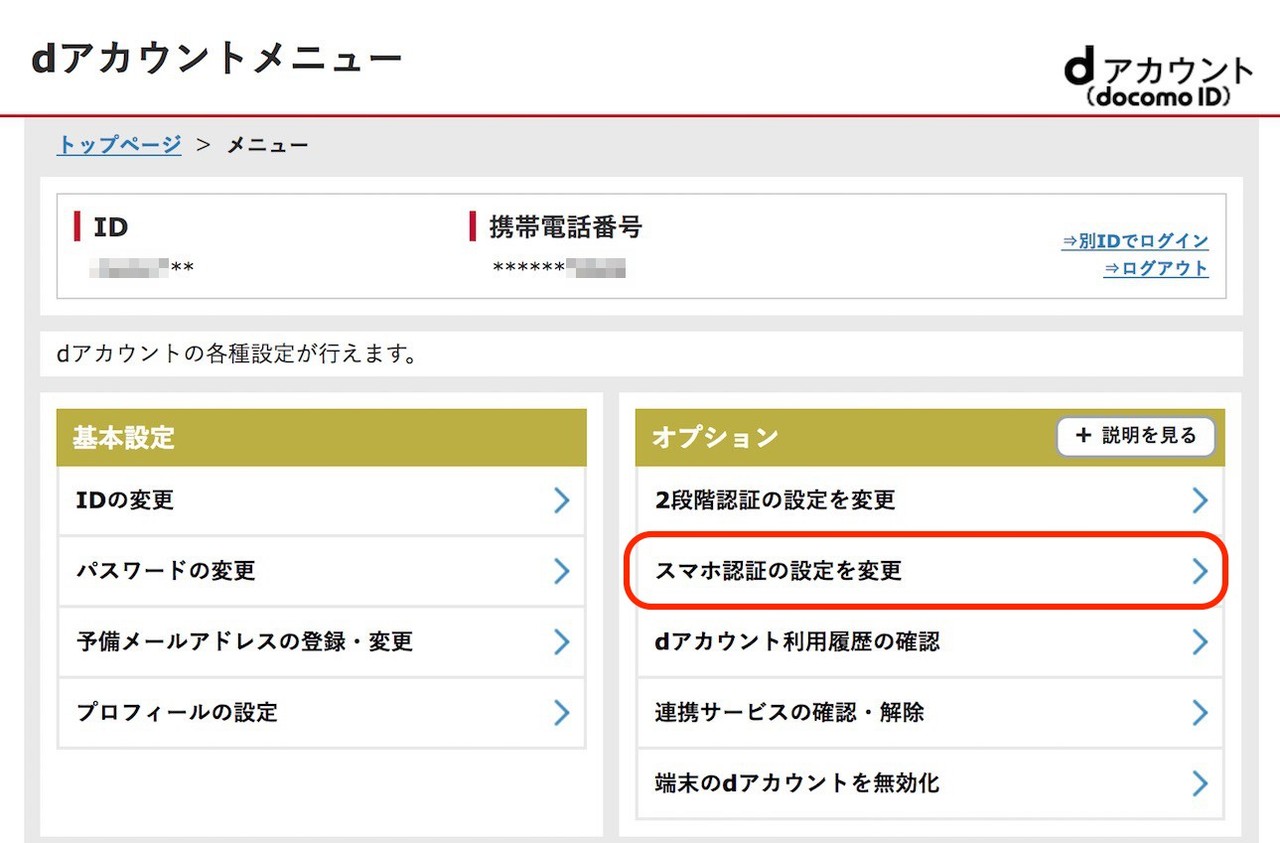Open dアカウント利用履歴の確認
Viewport: 1280px width, 843px height.
click(929, 642)
